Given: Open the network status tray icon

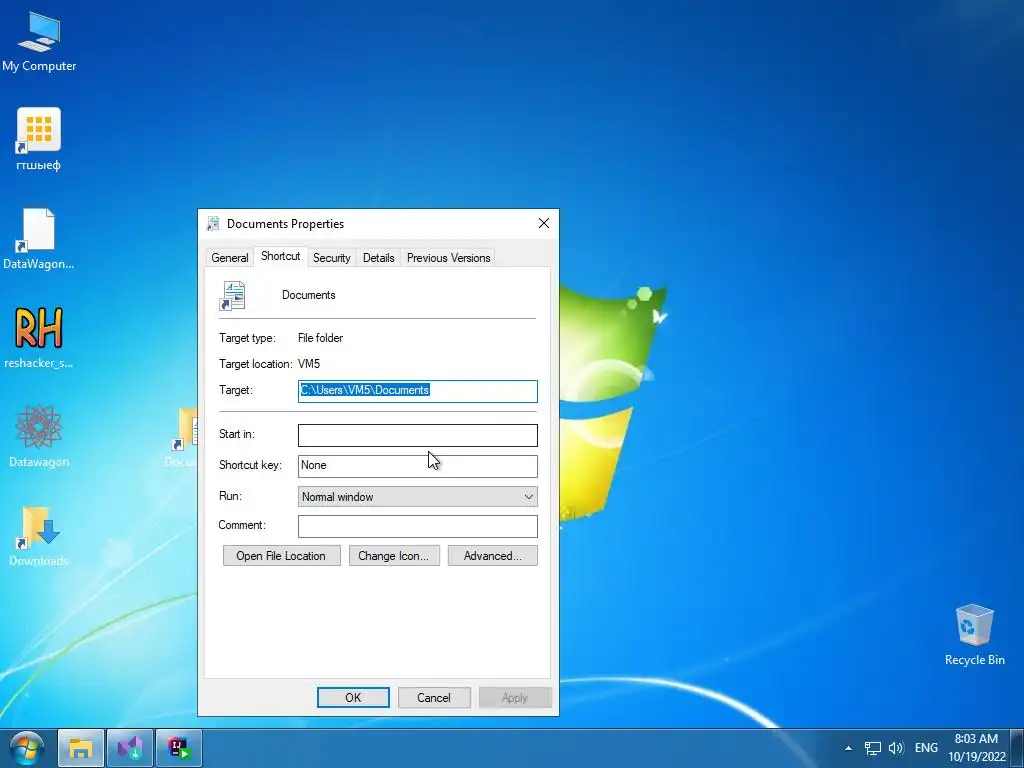Looking at the screenshot, I should (872, 748).
